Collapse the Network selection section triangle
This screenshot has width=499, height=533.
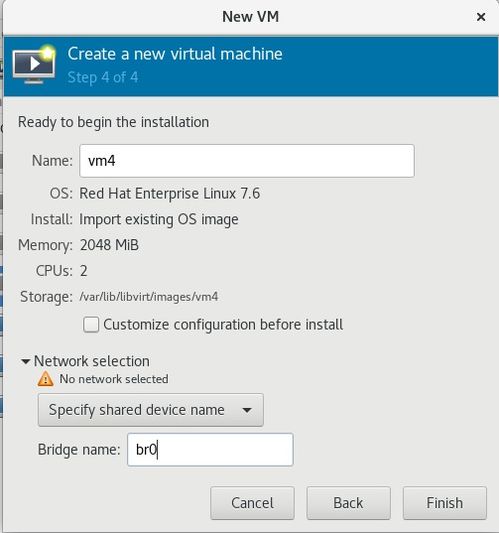(x=25, y=361)
